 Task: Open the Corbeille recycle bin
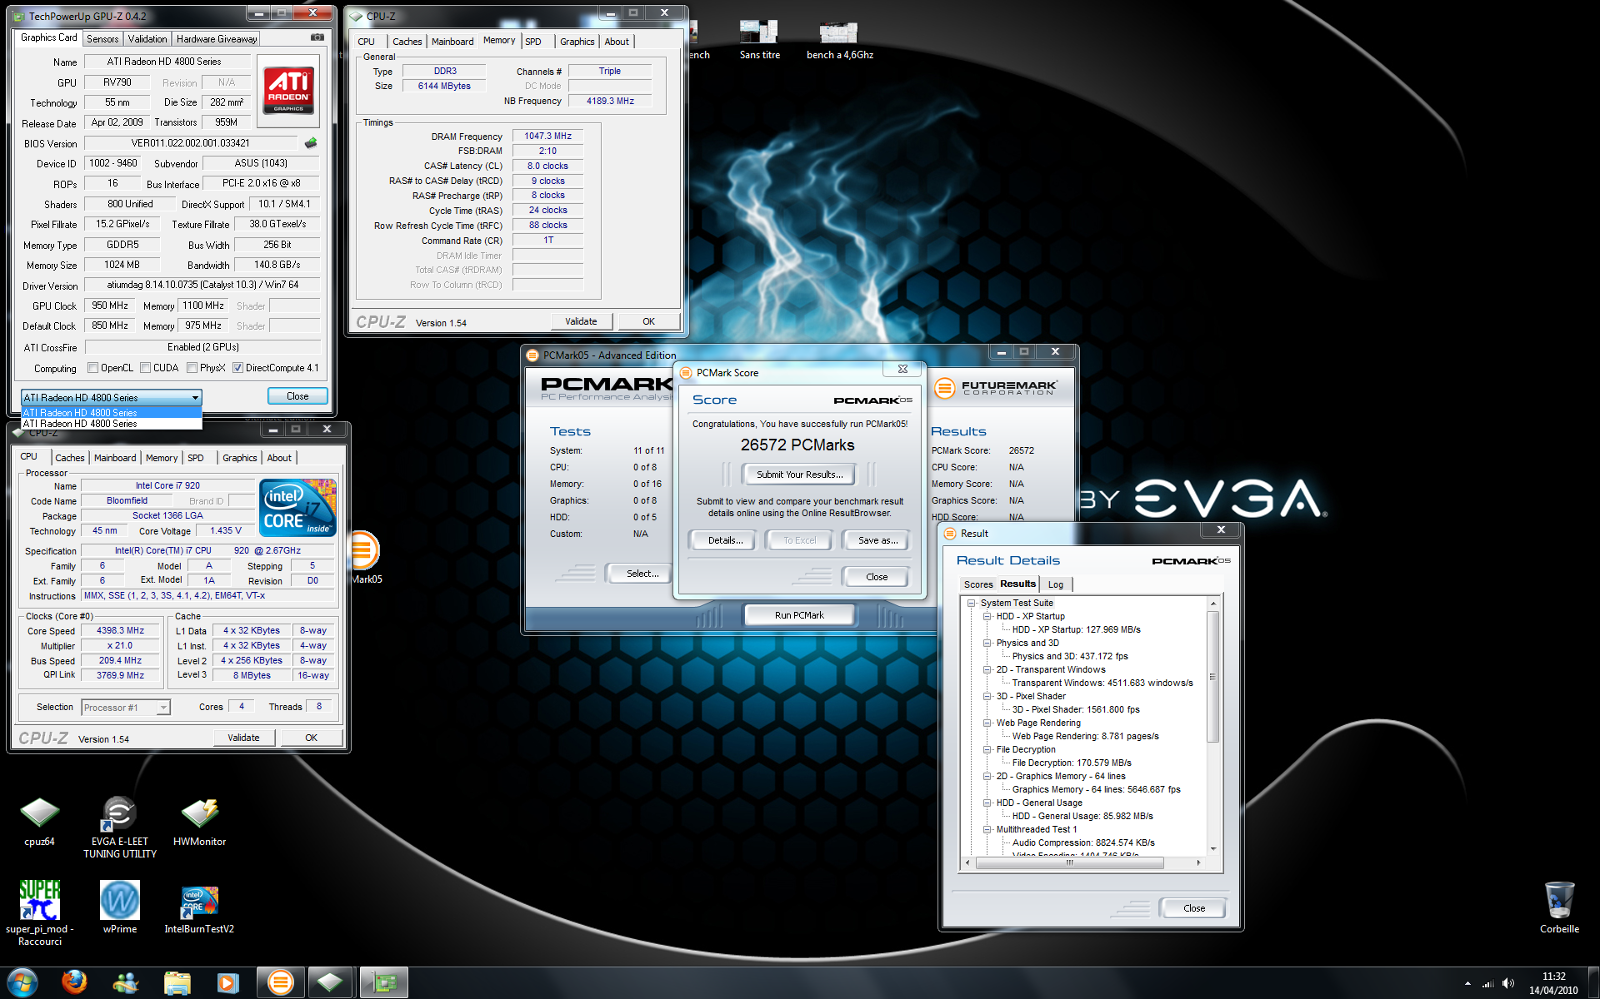coord(1559,907)
